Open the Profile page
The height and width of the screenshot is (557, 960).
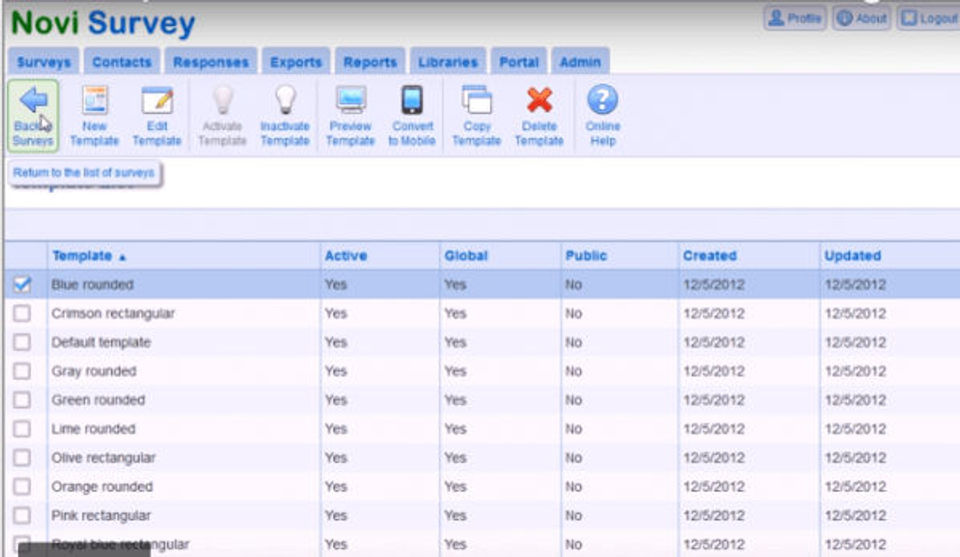point(795,18)
